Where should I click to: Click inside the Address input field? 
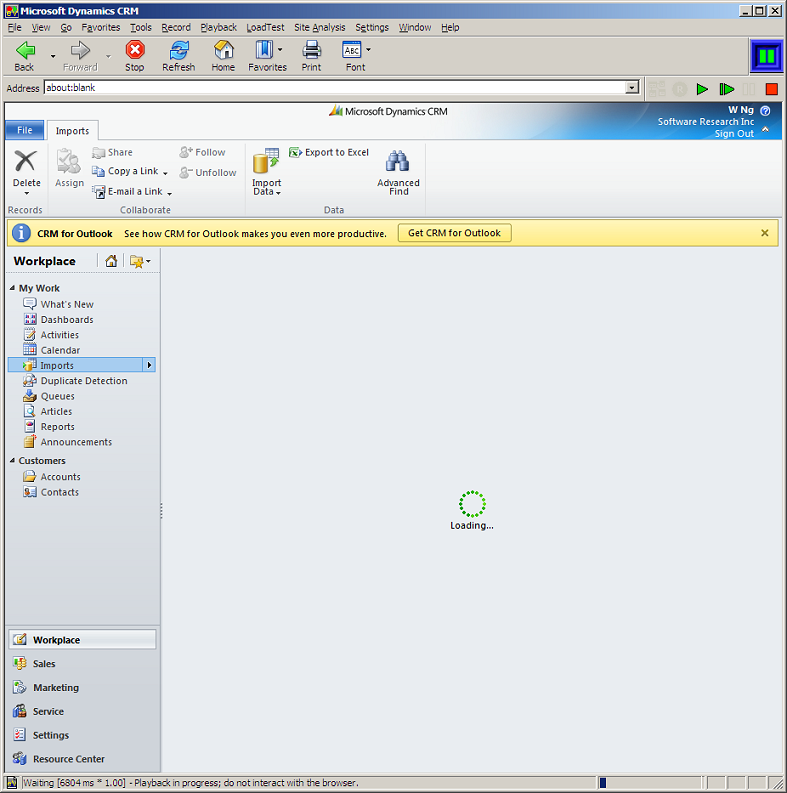335,87
